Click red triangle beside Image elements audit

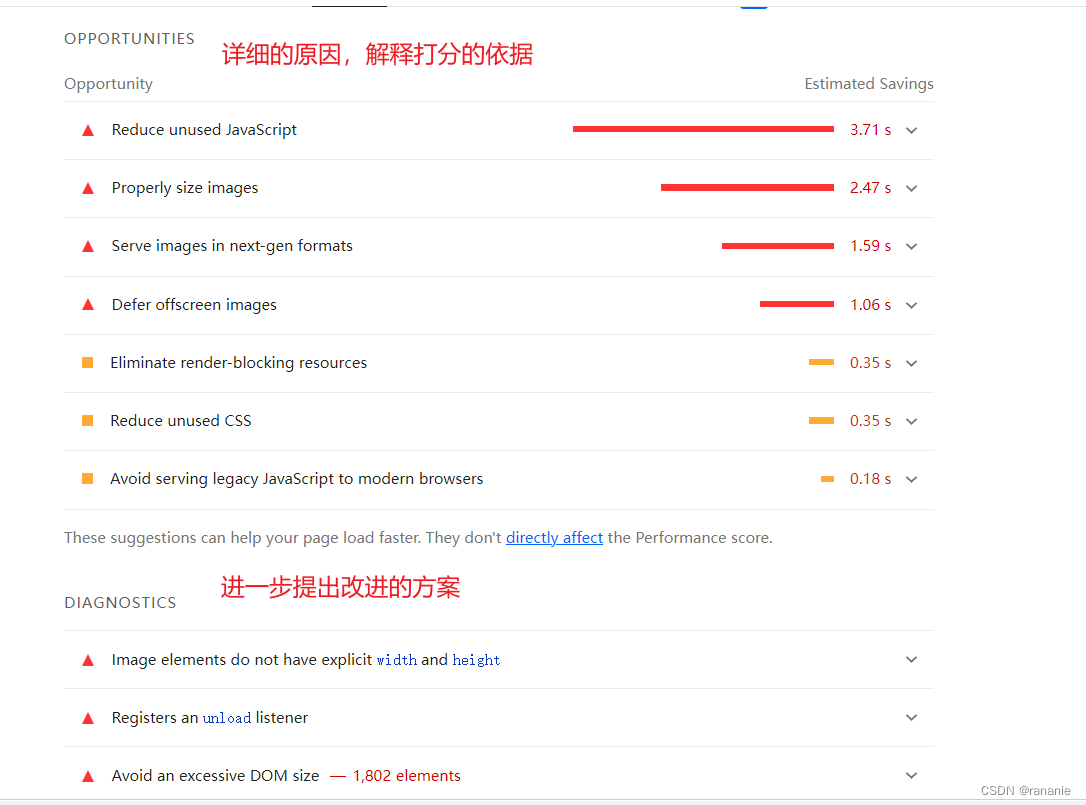coord(88,660)
